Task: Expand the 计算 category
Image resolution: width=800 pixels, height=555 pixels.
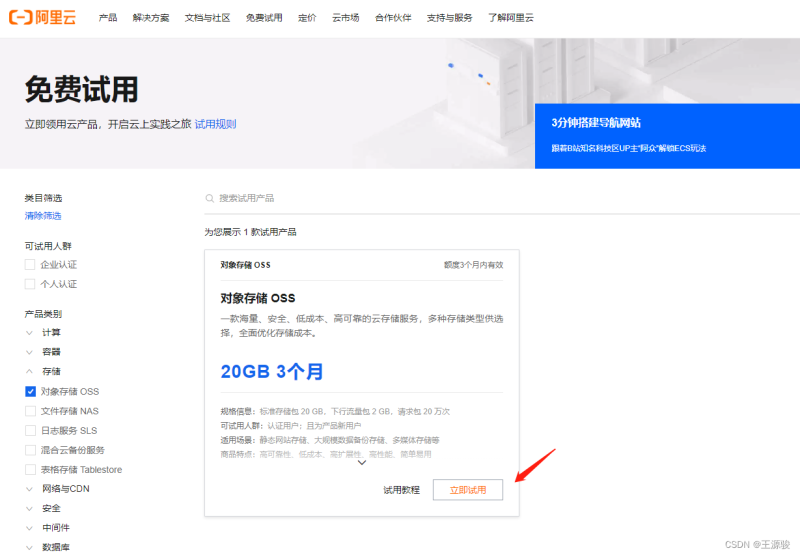Action: tap(30, 332)
